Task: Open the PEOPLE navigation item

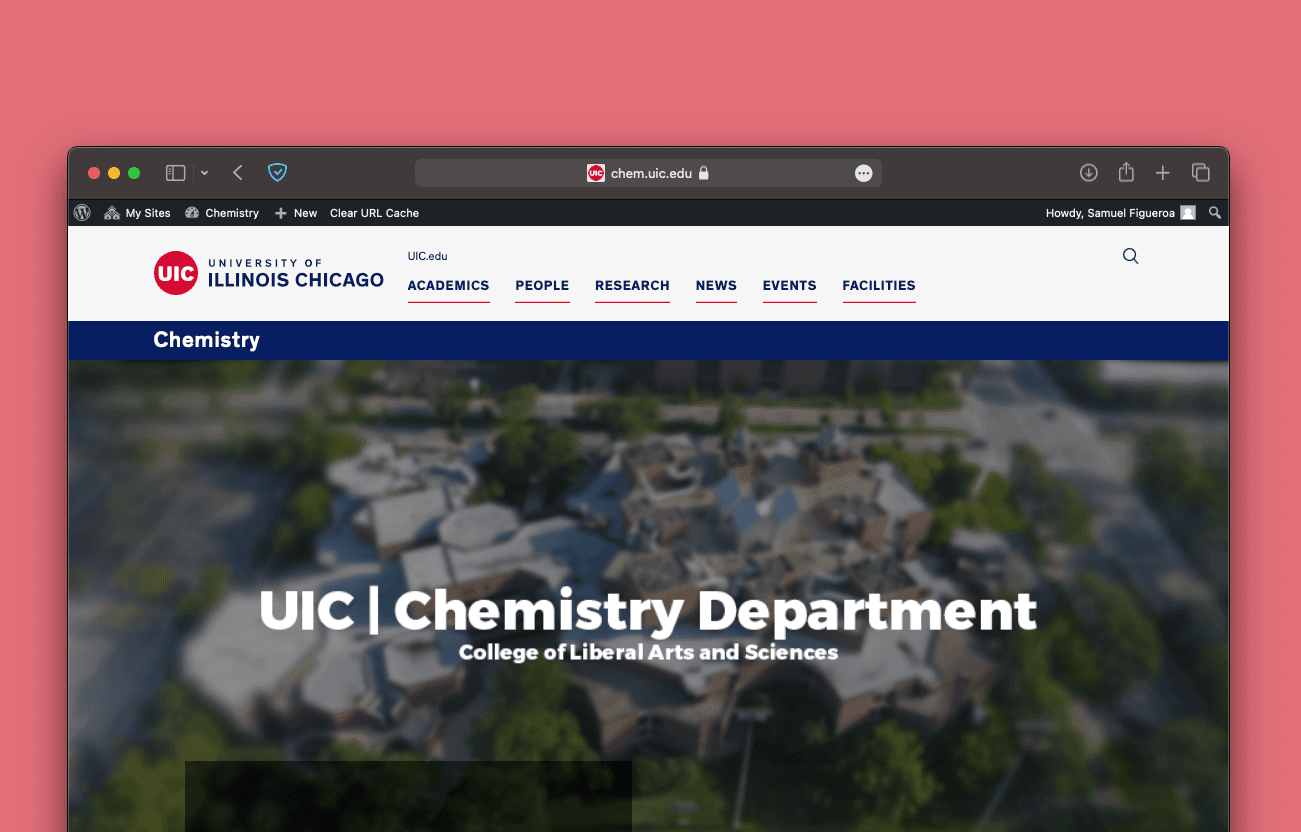Action: (542, 286)
